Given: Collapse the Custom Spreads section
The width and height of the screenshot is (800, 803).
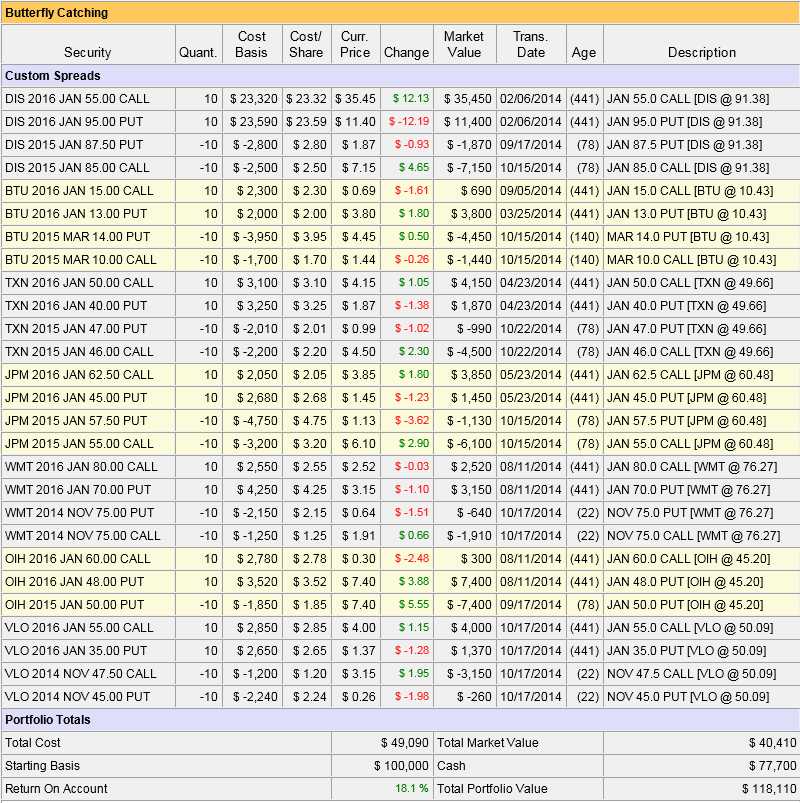Looking at the screenshot, I should point(53,75).
